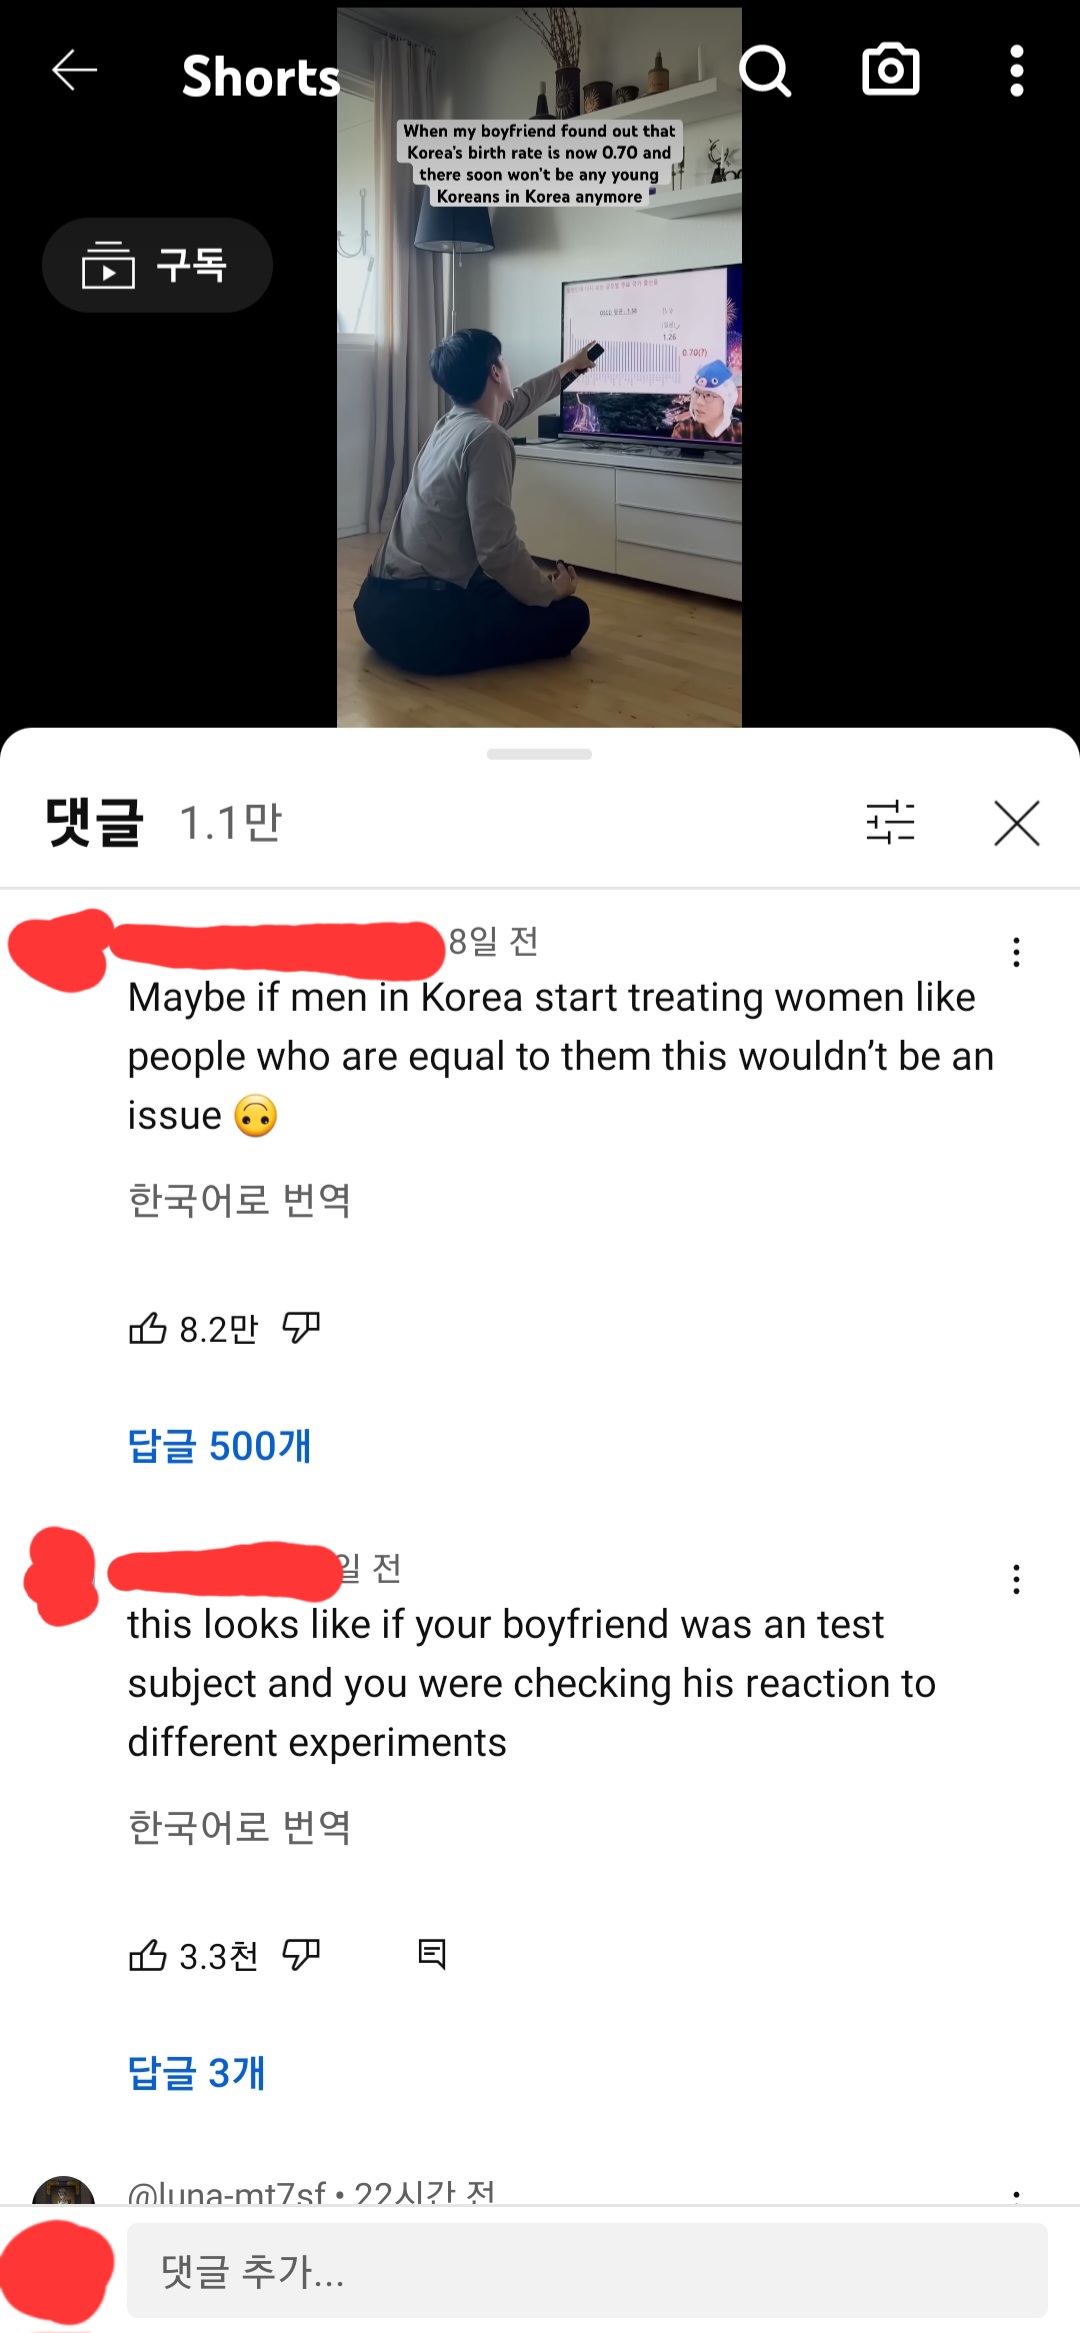Expand the 답글 3개 replies
This screenshot has width=1080, height=2333.
pos(197,2073)
